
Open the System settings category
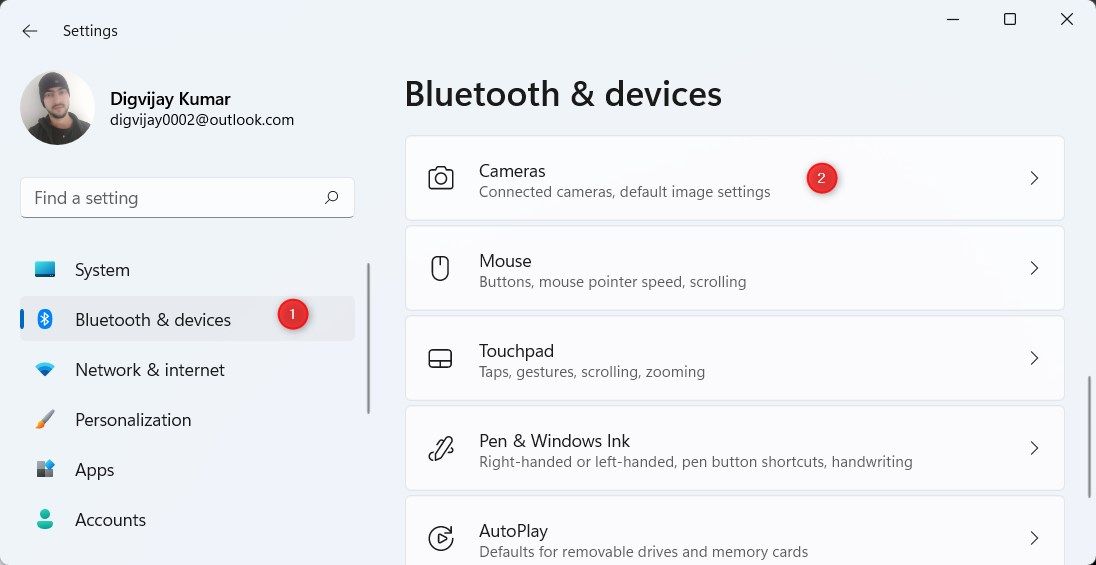[x=187, y=270]
